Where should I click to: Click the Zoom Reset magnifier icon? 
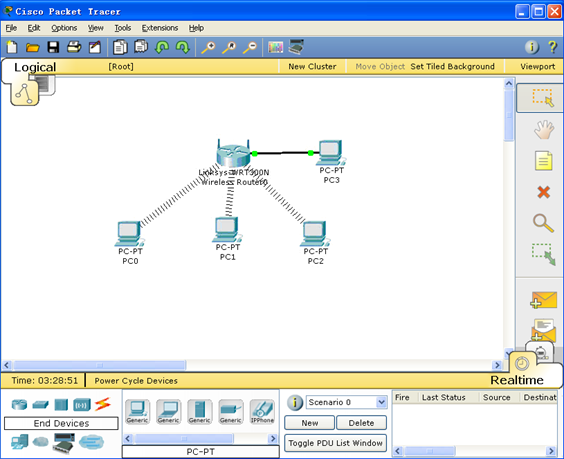[x=229, y=47]
